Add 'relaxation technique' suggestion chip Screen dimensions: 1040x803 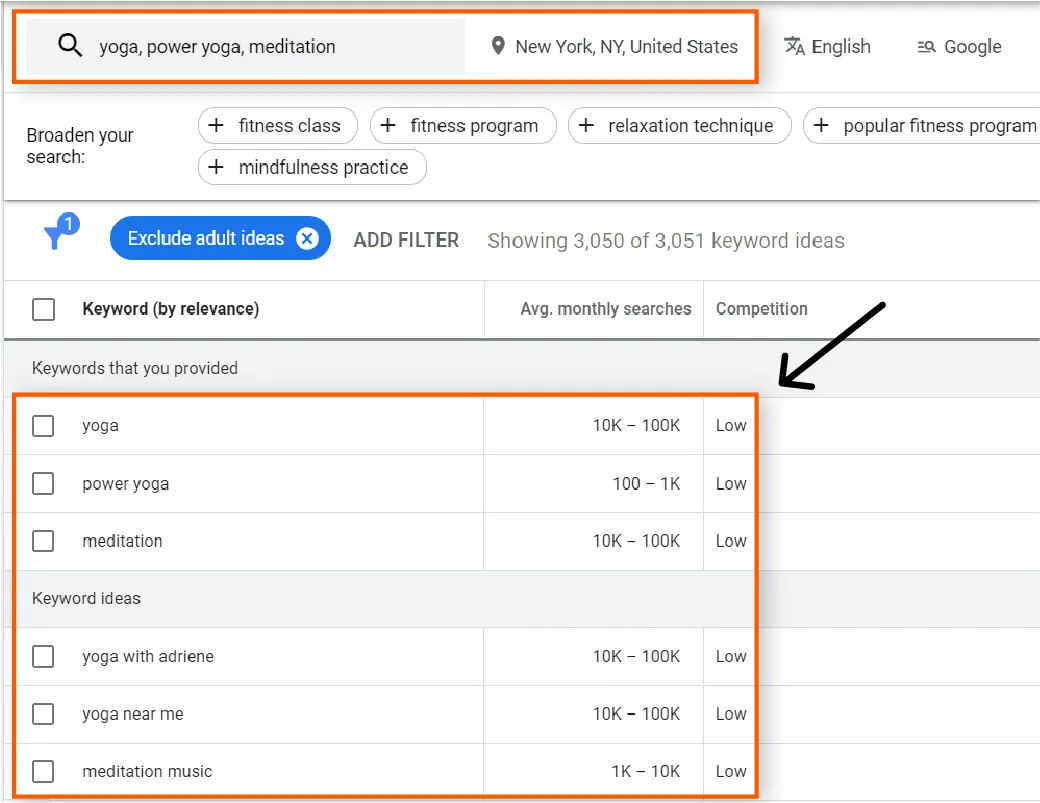(x=679, y=126)
